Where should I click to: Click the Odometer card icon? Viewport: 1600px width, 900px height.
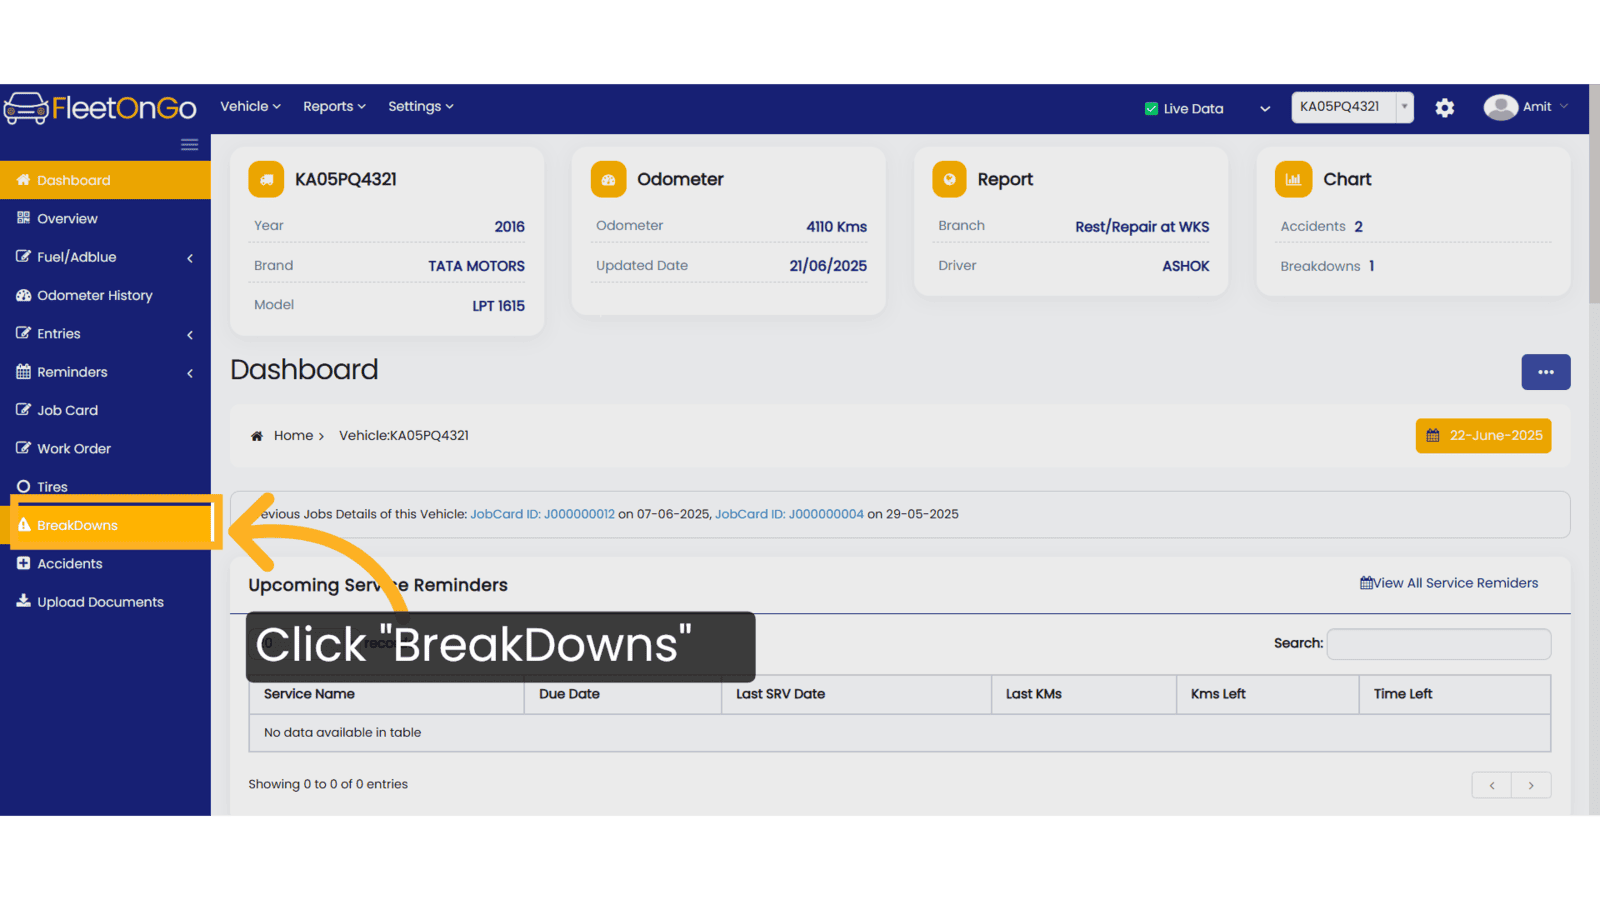(x=608, y=179)
